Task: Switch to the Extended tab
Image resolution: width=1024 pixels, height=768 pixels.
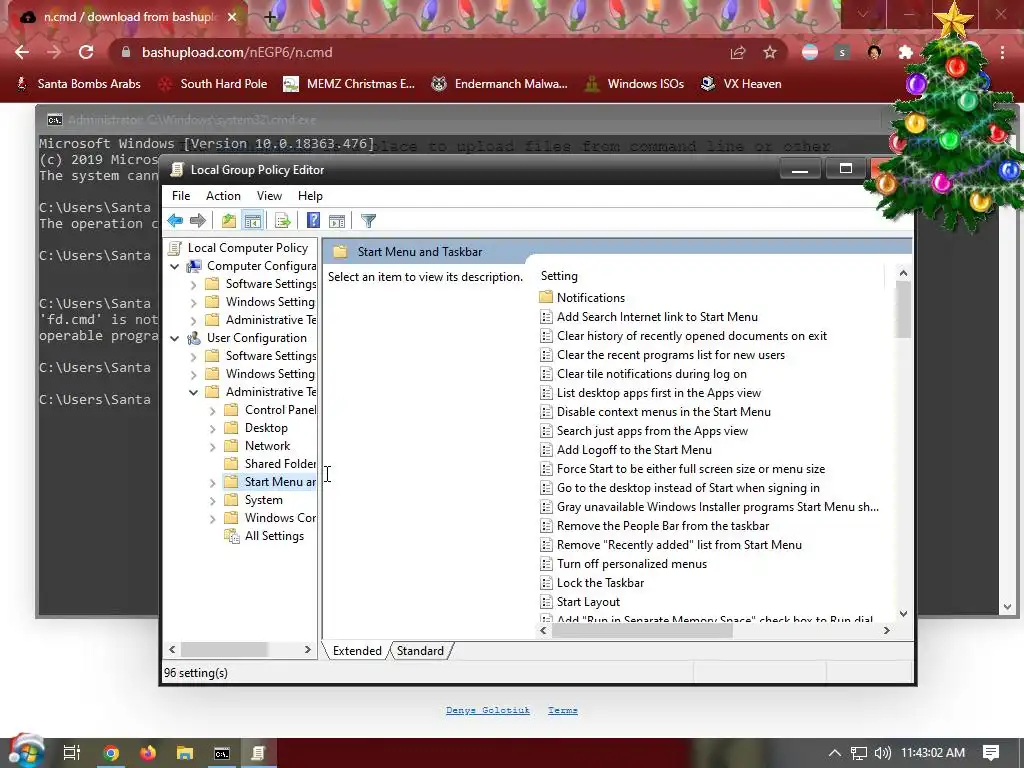Action: tap(357, 650)
